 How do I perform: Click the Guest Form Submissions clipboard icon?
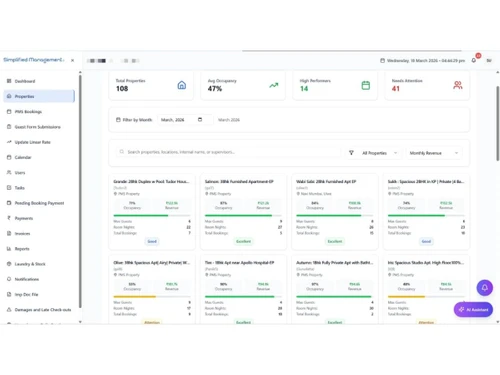(x=9, y=127)
